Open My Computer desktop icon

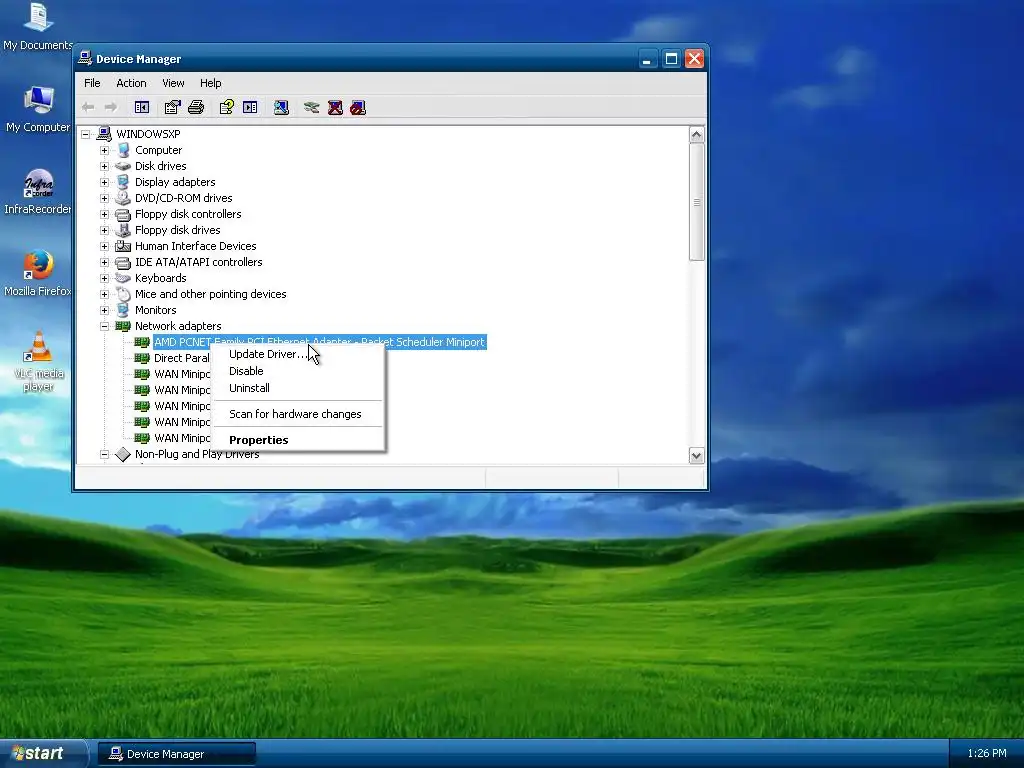point(38,109)
